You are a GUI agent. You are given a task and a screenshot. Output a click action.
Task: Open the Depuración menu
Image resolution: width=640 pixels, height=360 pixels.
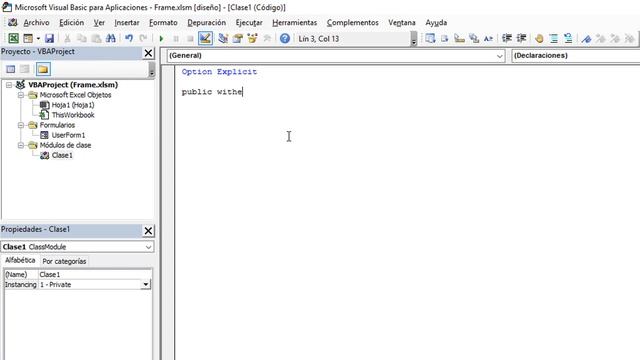pyautogui.click(x=207, y=22)
